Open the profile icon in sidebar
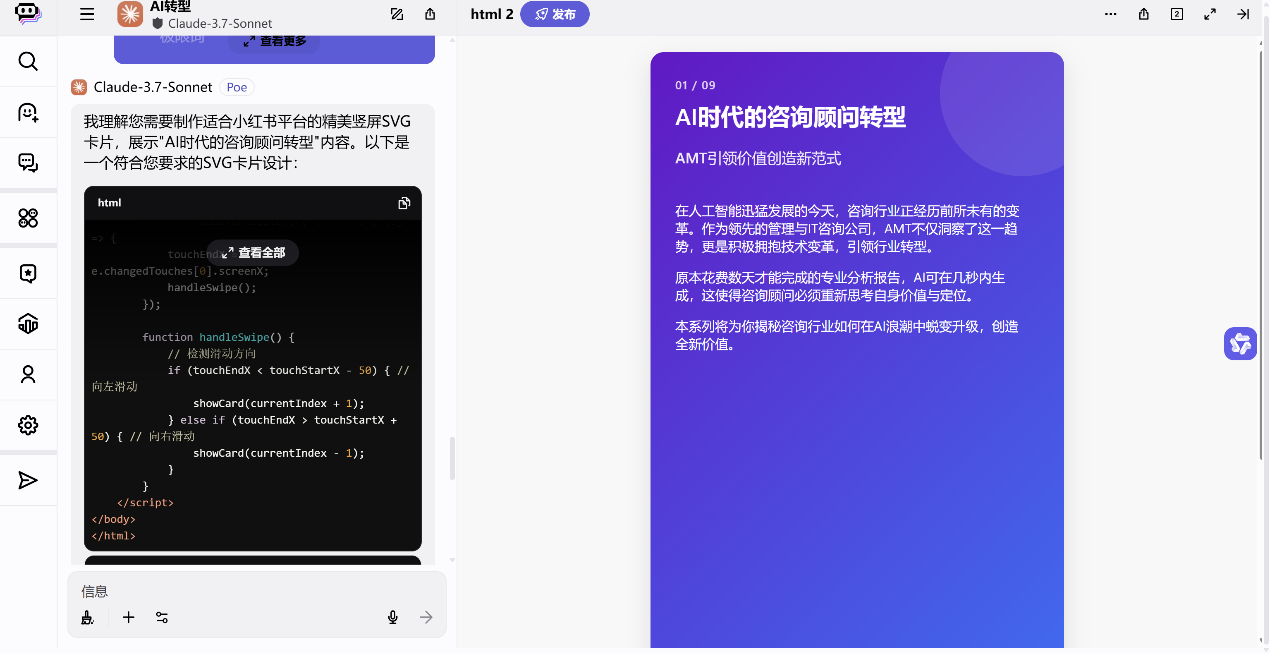 [x=28, y=374]
